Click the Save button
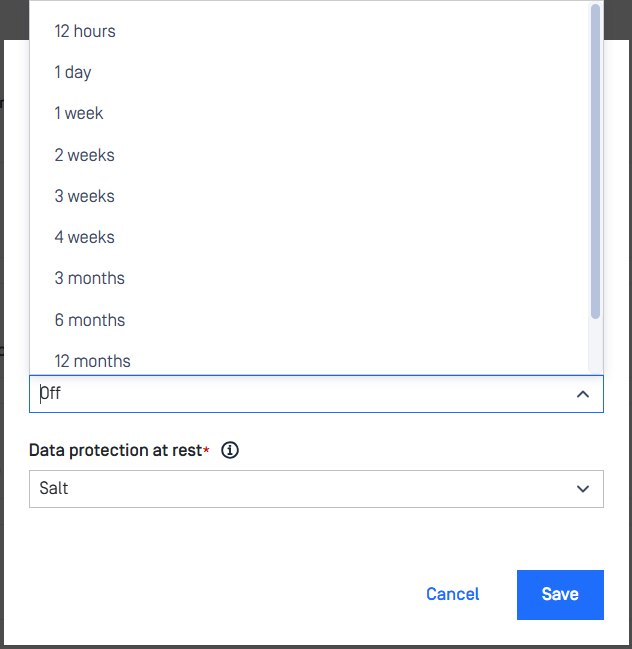 click(560, 595)
